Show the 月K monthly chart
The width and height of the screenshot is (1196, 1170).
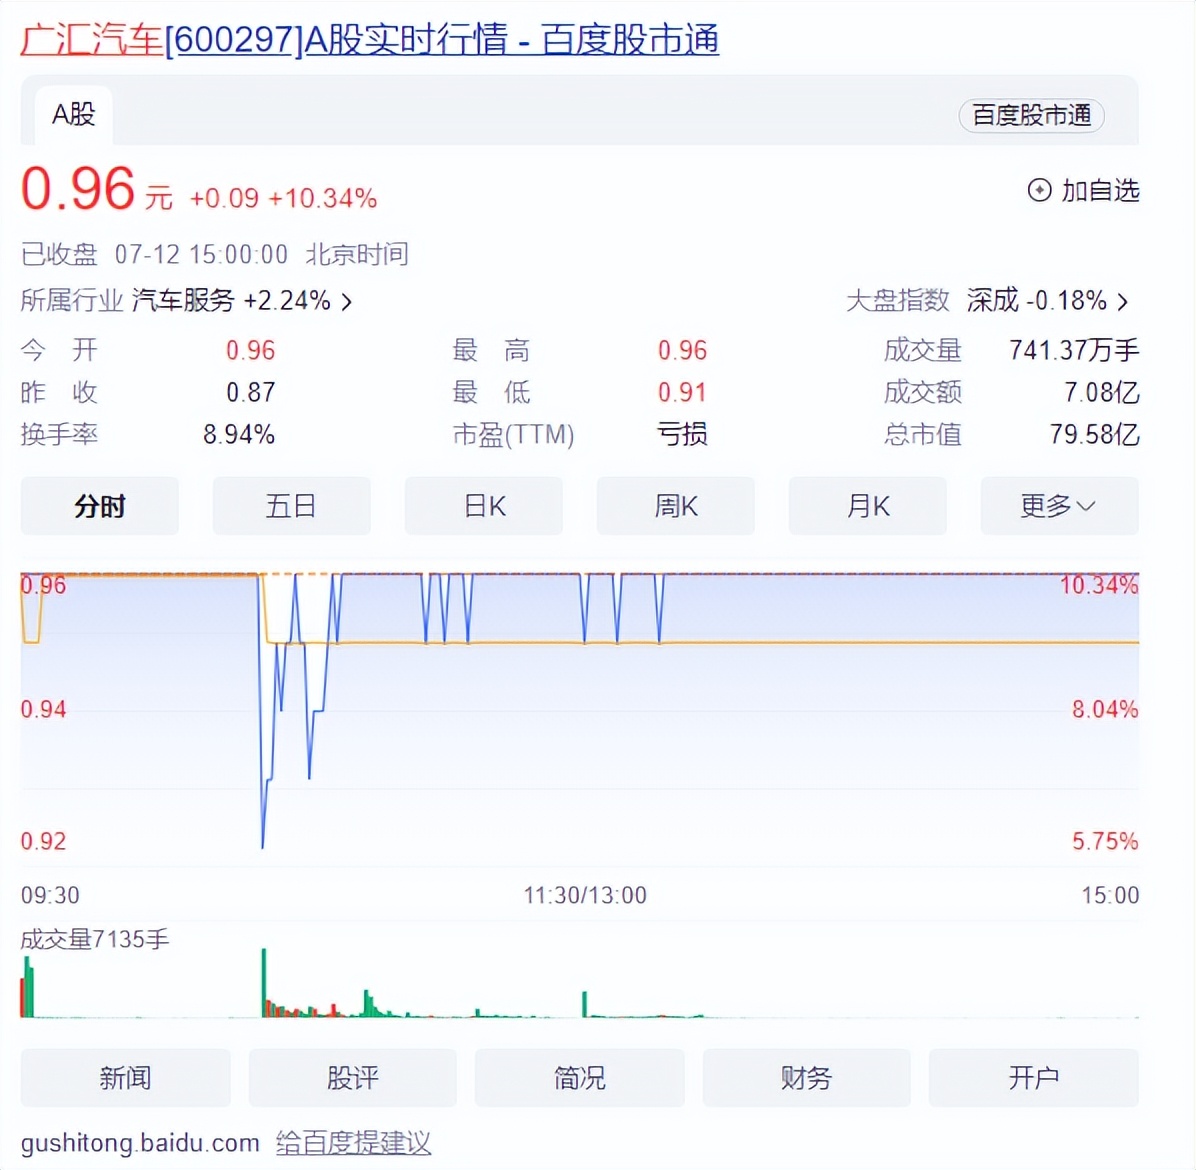(868, 506)
